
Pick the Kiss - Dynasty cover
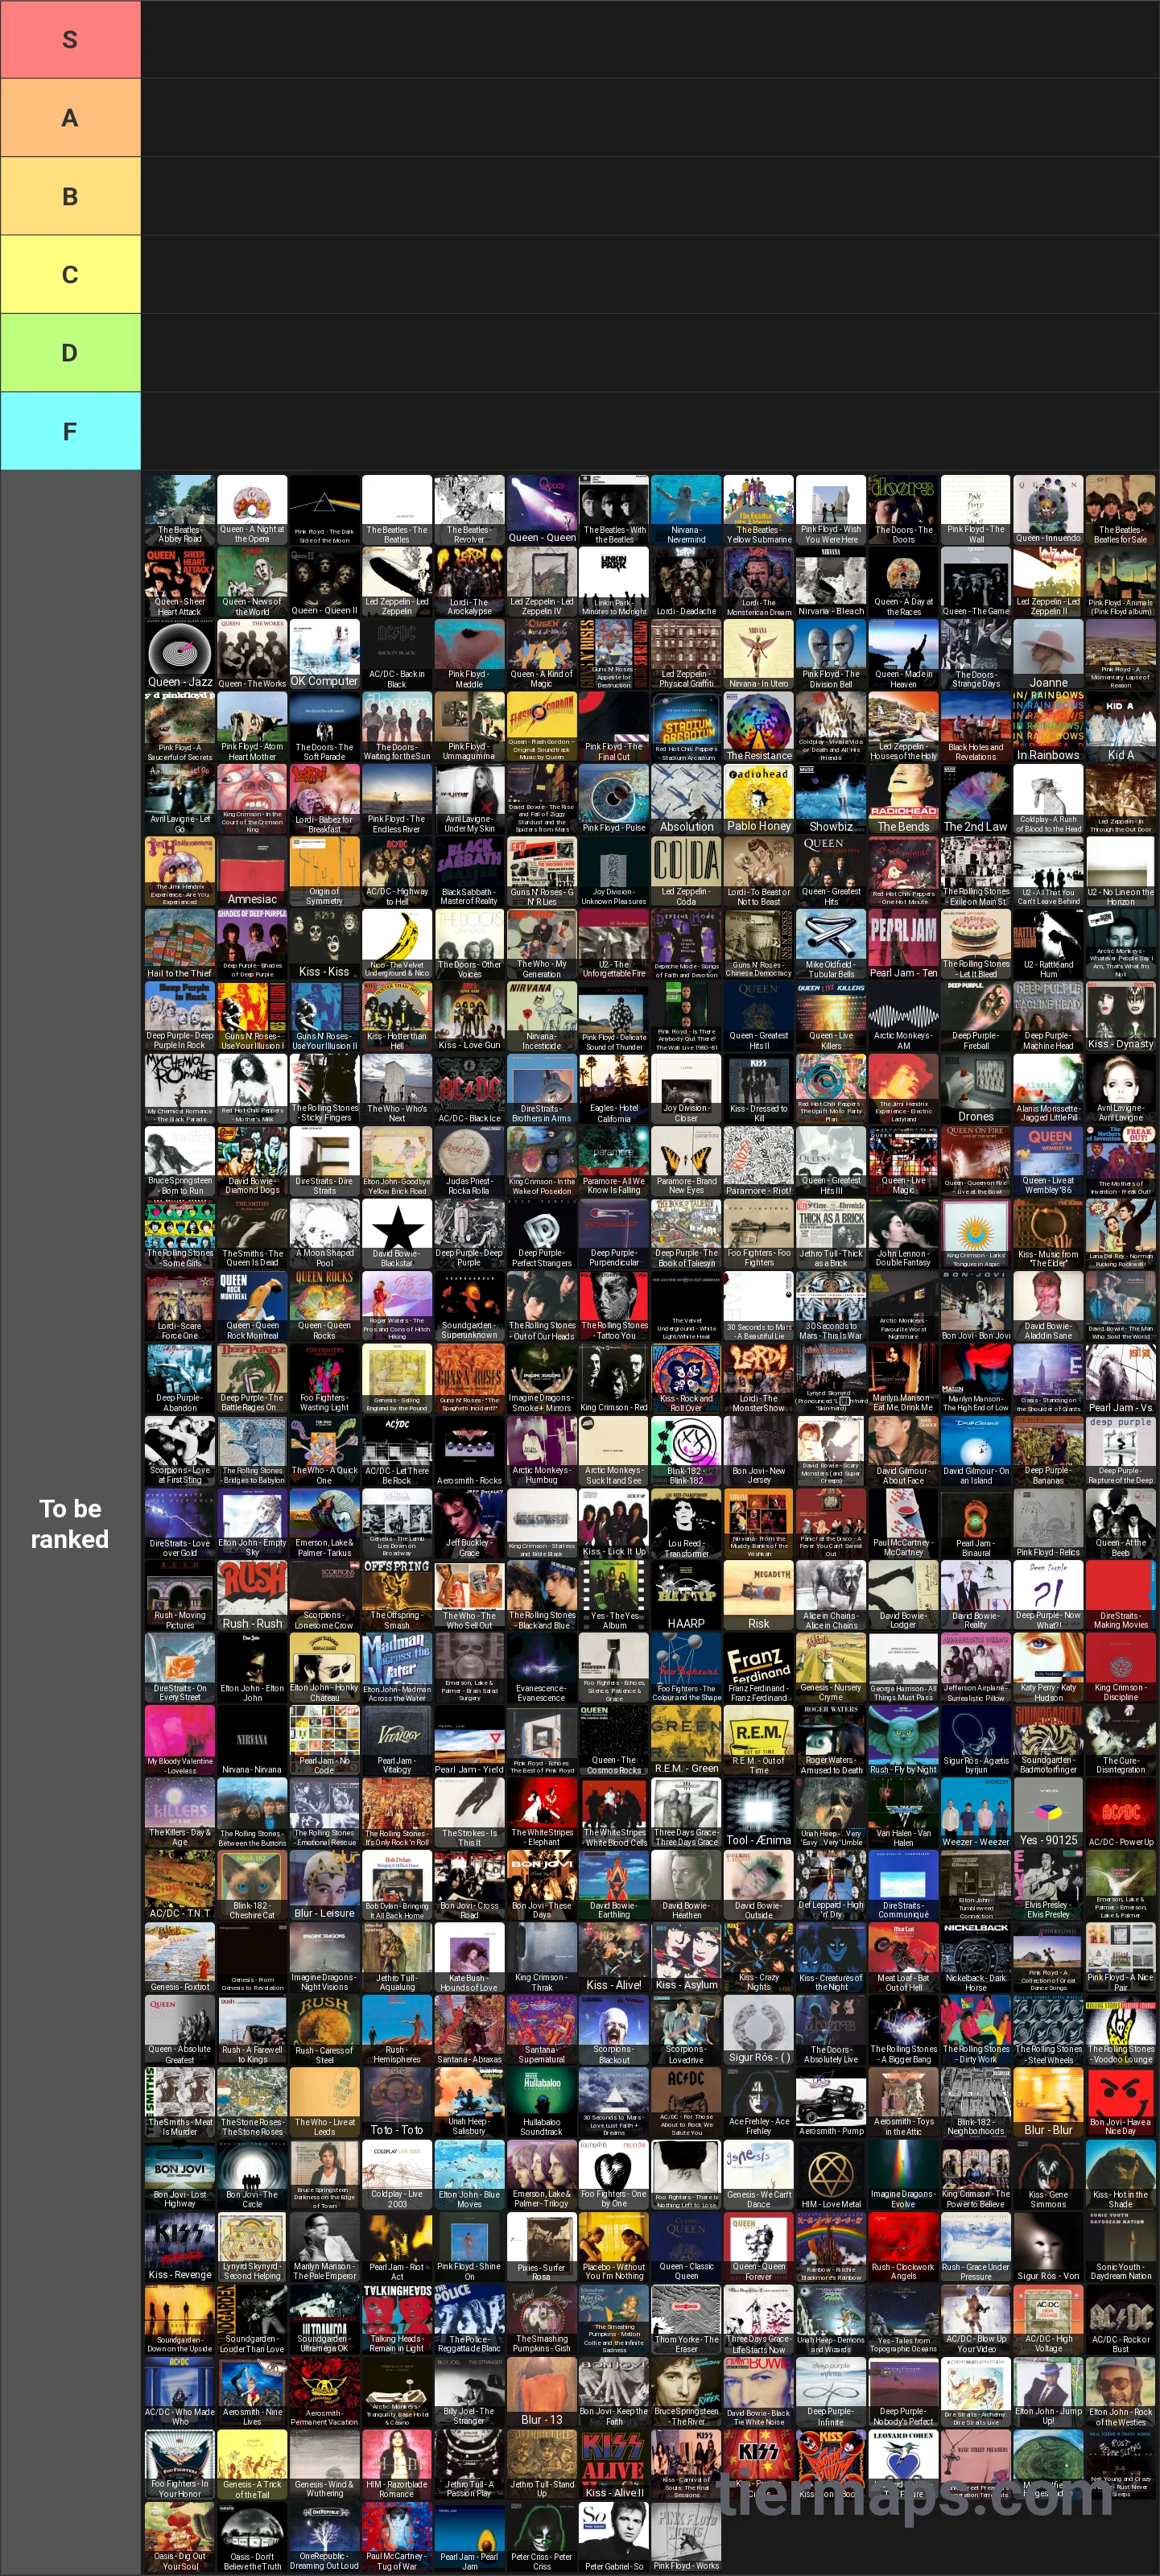tap(1121, 1017)
